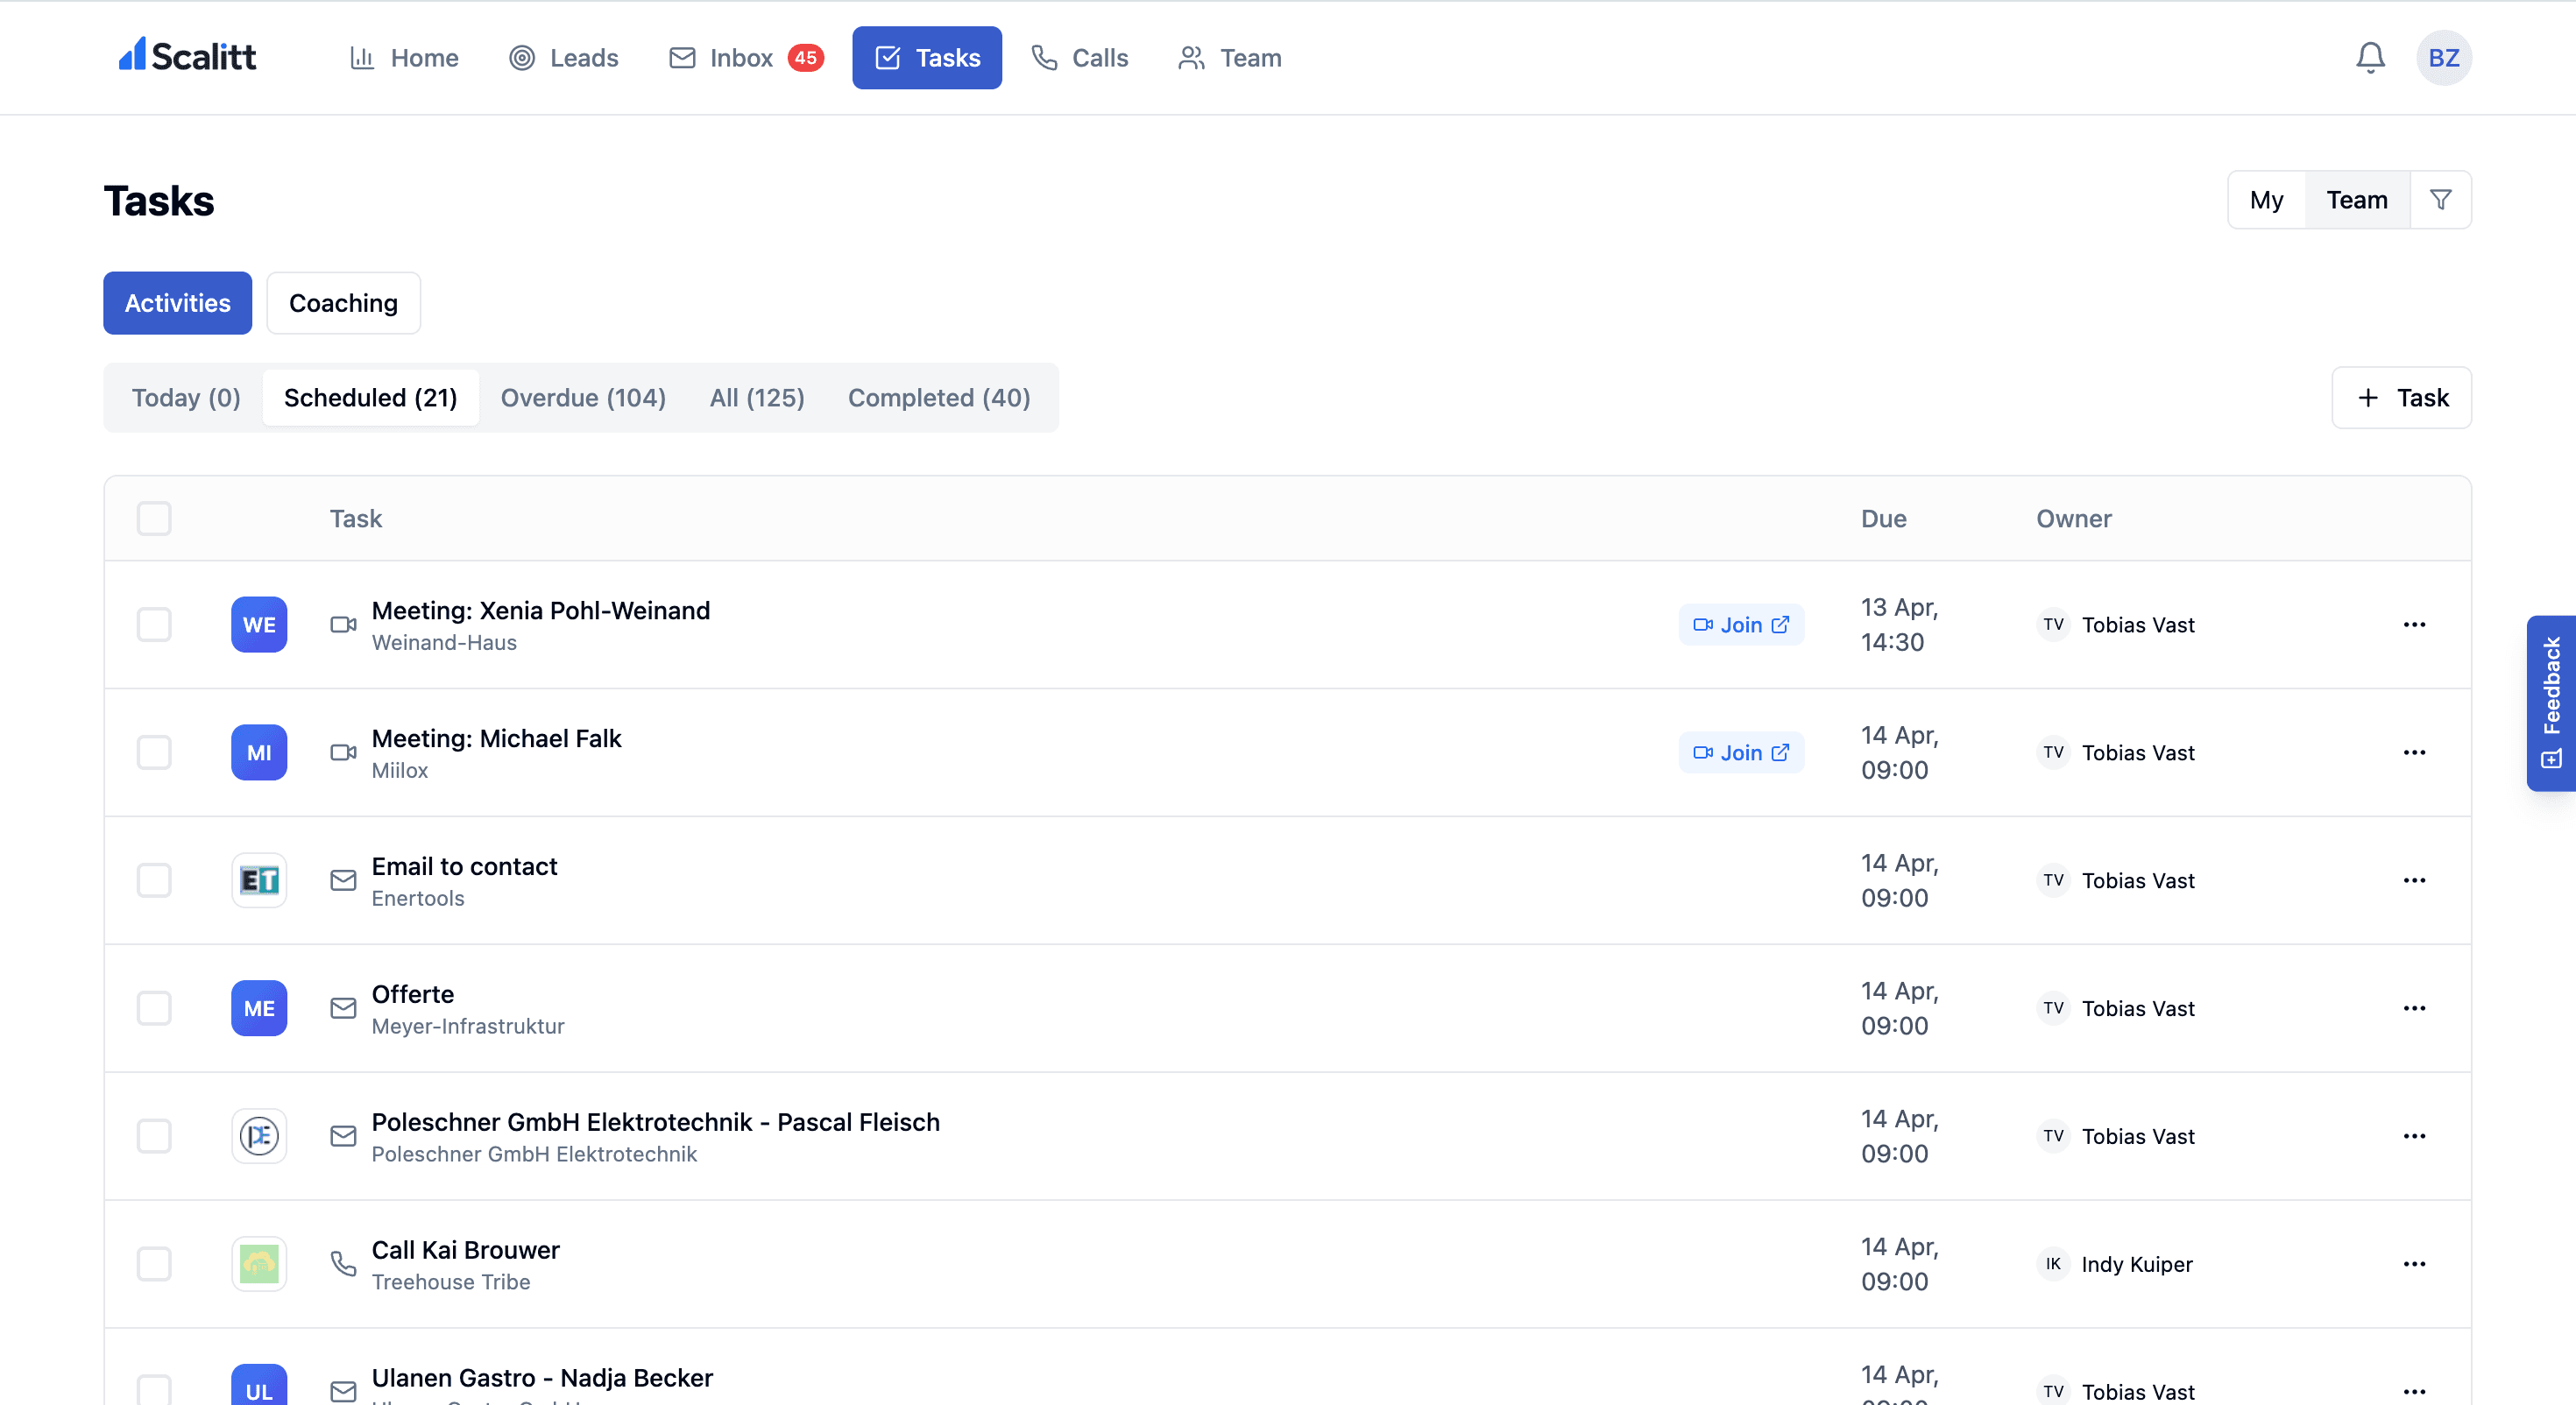Image resolution: width=2576 pixels, height=1405 pixels.
Task: Select the checkbox for the Offerte task
Action: [154, 1008]
